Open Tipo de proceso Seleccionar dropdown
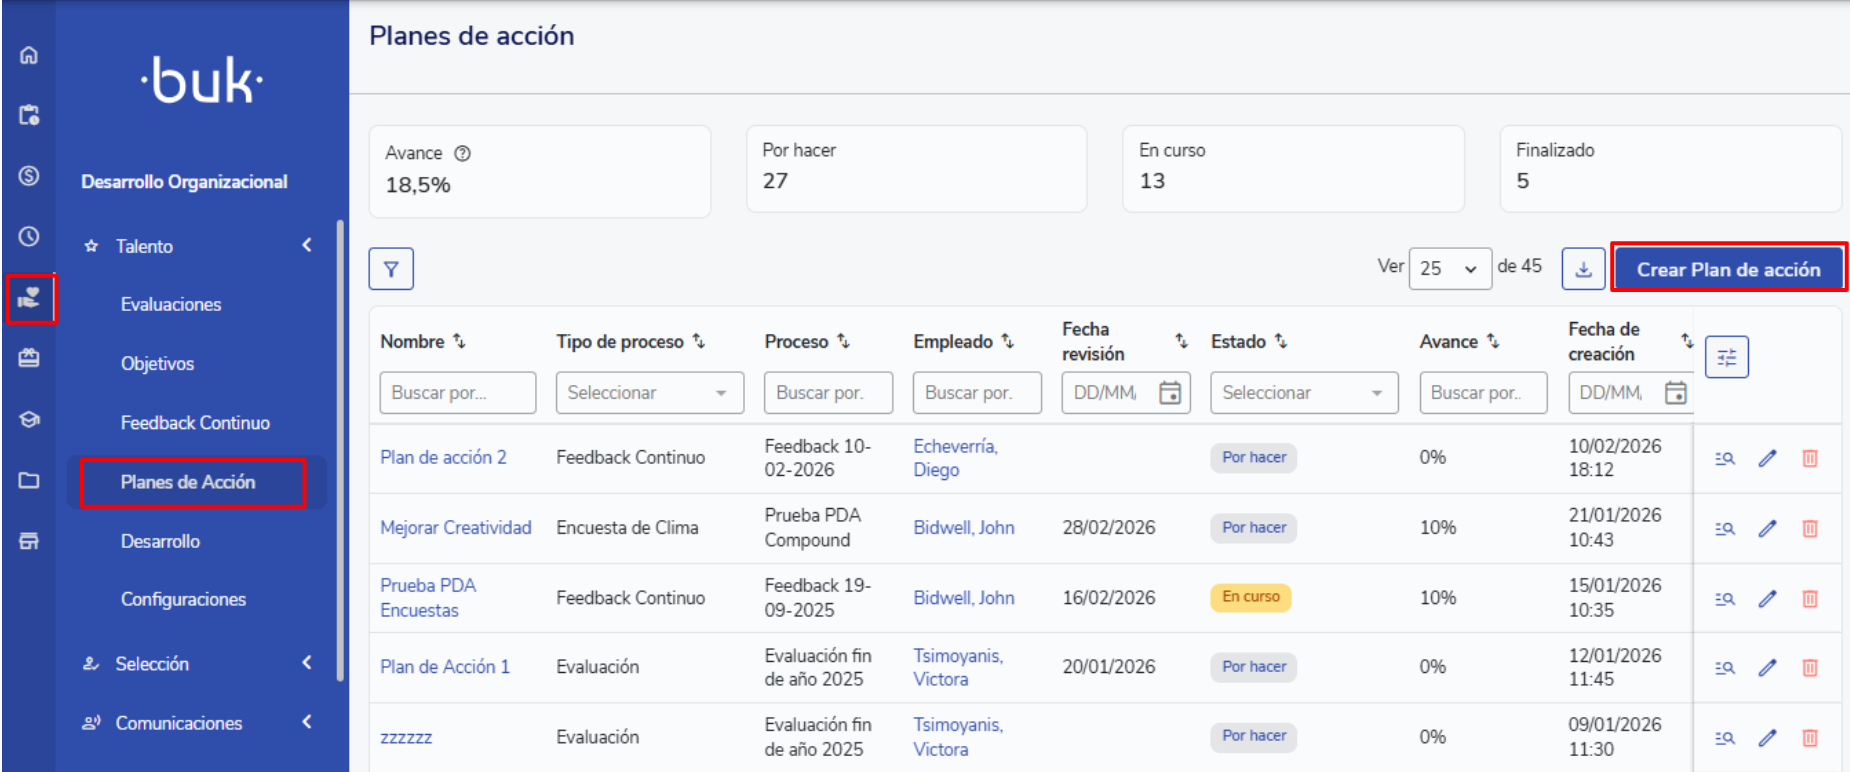 tap(649, 393)
